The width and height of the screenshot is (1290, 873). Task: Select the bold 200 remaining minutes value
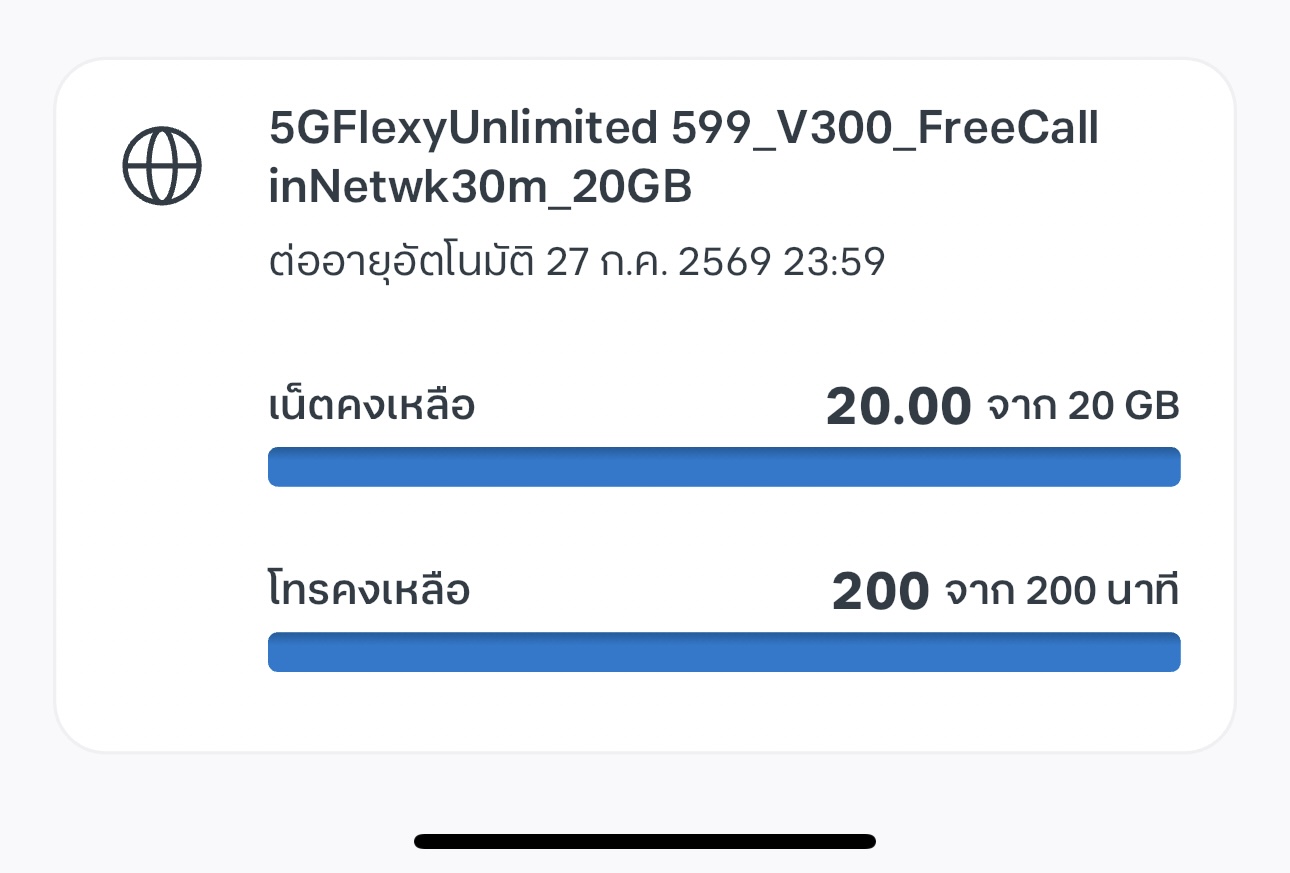click(x=881, y=592)
